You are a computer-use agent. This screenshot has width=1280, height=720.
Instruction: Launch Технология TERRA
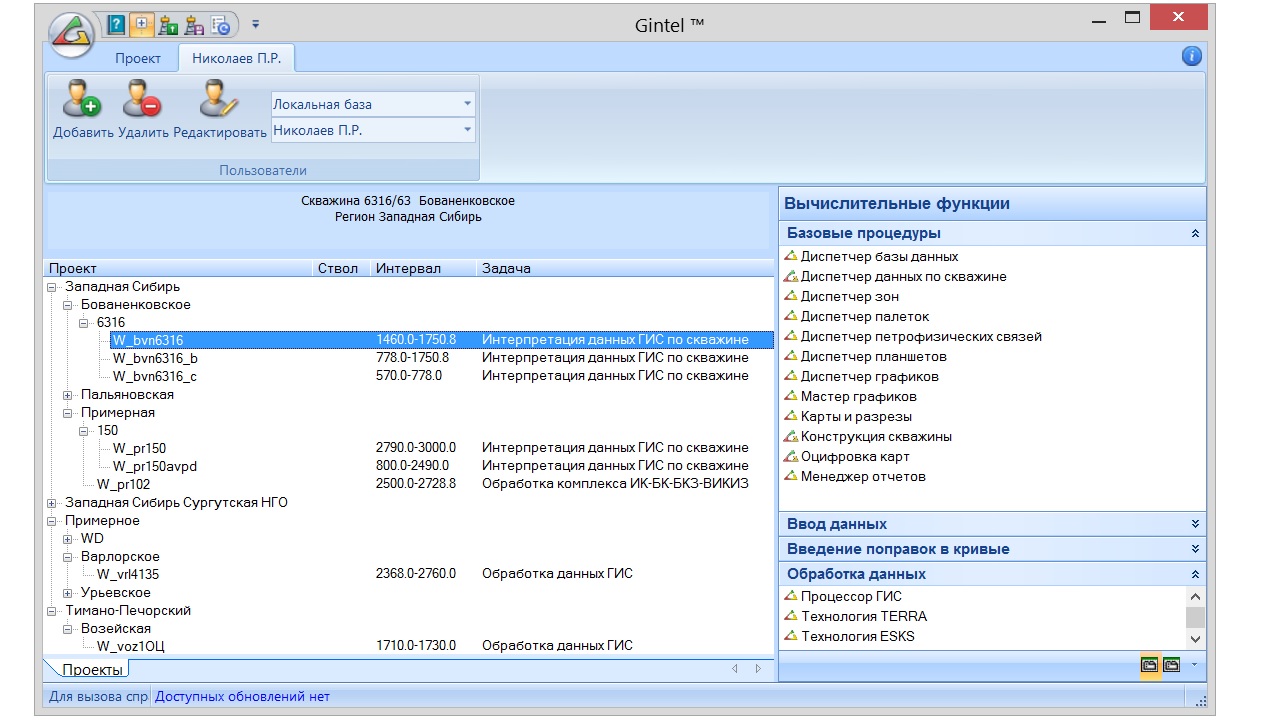point(863,616)
